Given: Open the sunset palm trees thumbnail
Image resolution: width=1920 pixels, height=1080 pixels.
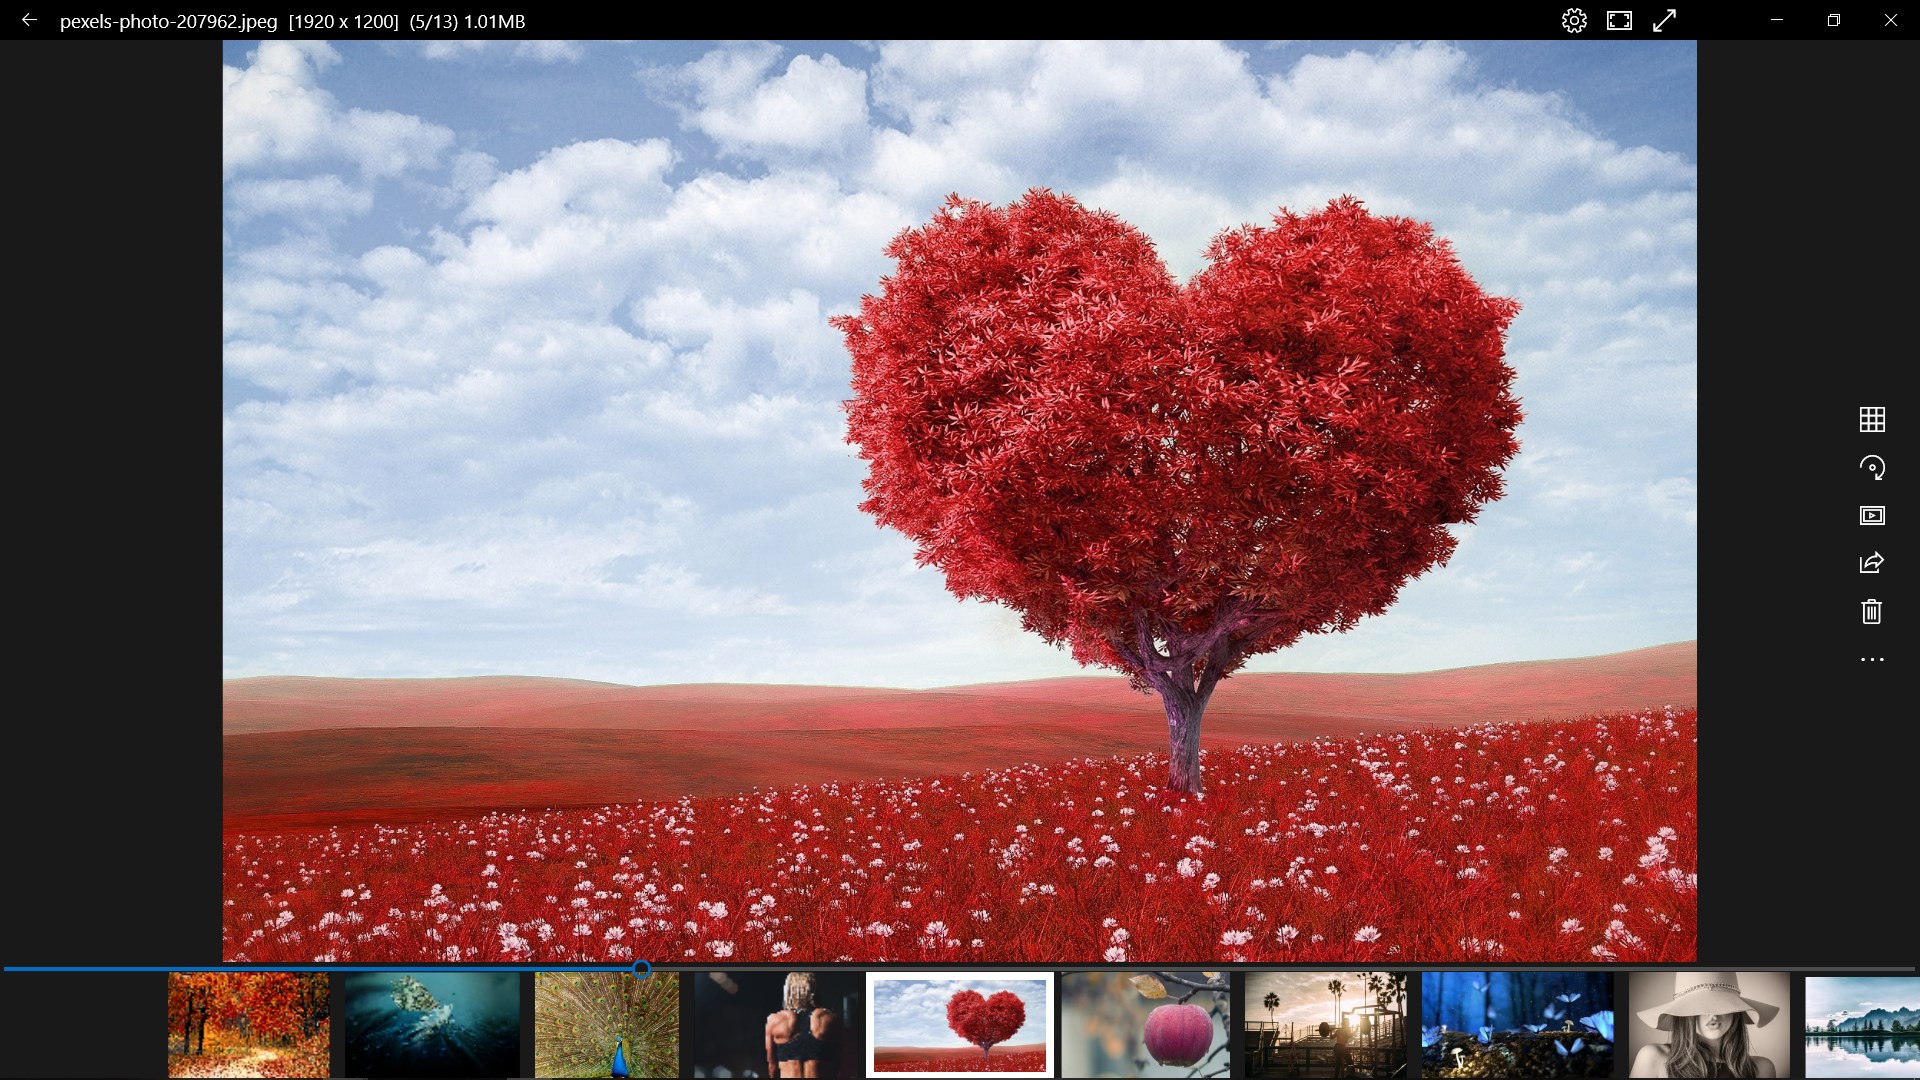Looking at the screenshot, I should click(x=1325, y=1025).
